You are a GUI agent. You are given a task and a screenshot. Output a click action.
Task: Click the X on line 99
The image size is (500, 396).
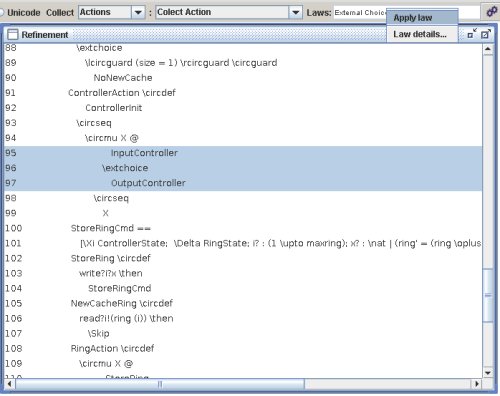(x=105, y=213)
